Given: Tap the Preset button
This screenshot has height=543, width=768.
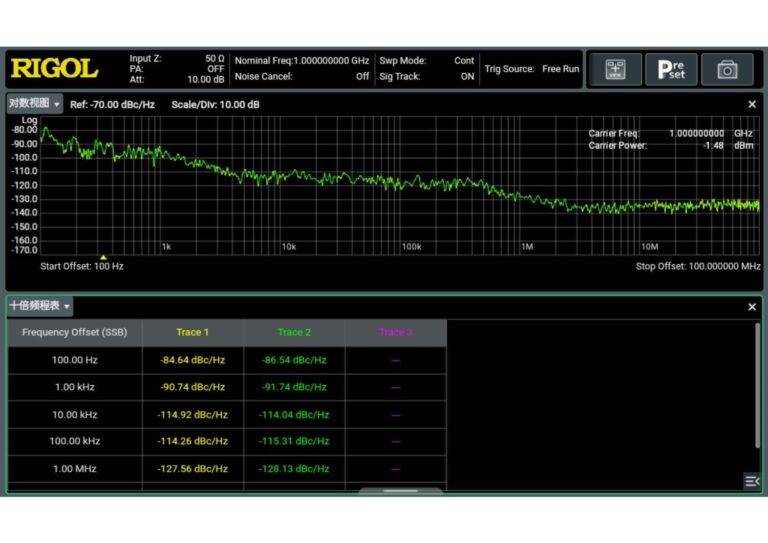Looking at the screenshot, I should (671, 69).
